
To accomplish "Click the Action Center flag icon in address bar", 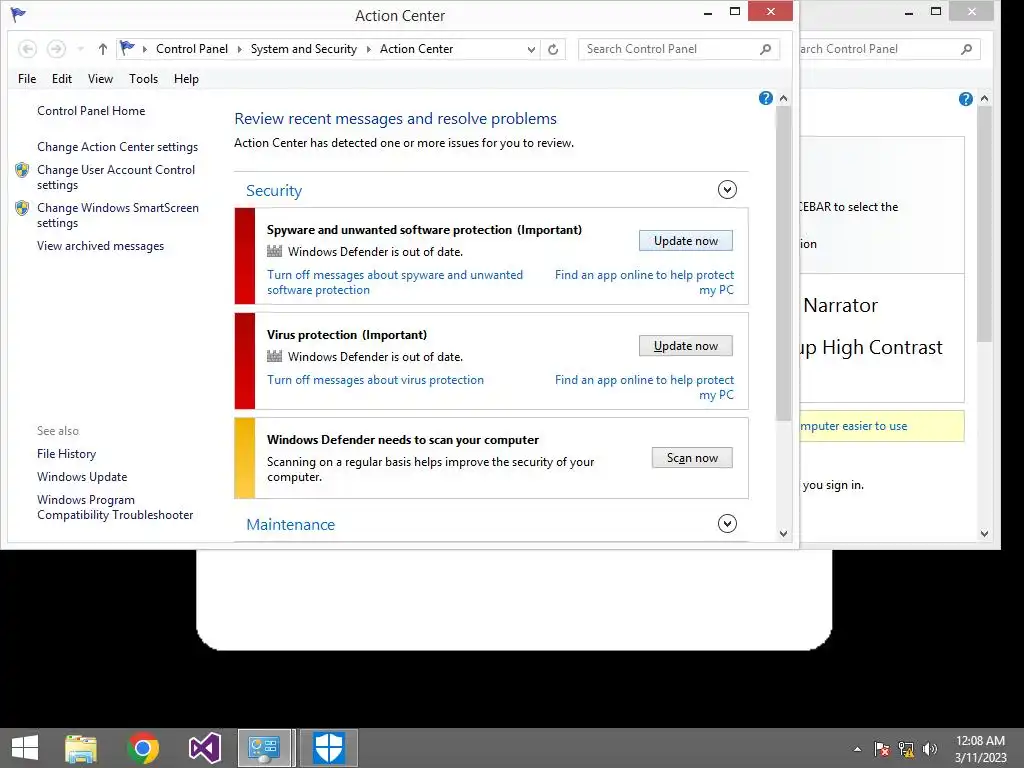I will tap(127, 48).
